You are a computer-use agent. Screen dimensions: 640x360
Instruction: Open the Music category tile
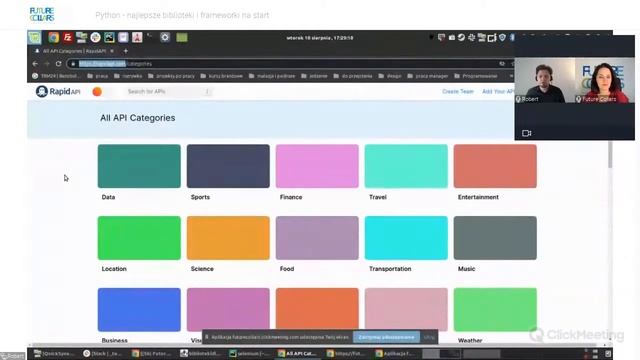click(495, 238)
